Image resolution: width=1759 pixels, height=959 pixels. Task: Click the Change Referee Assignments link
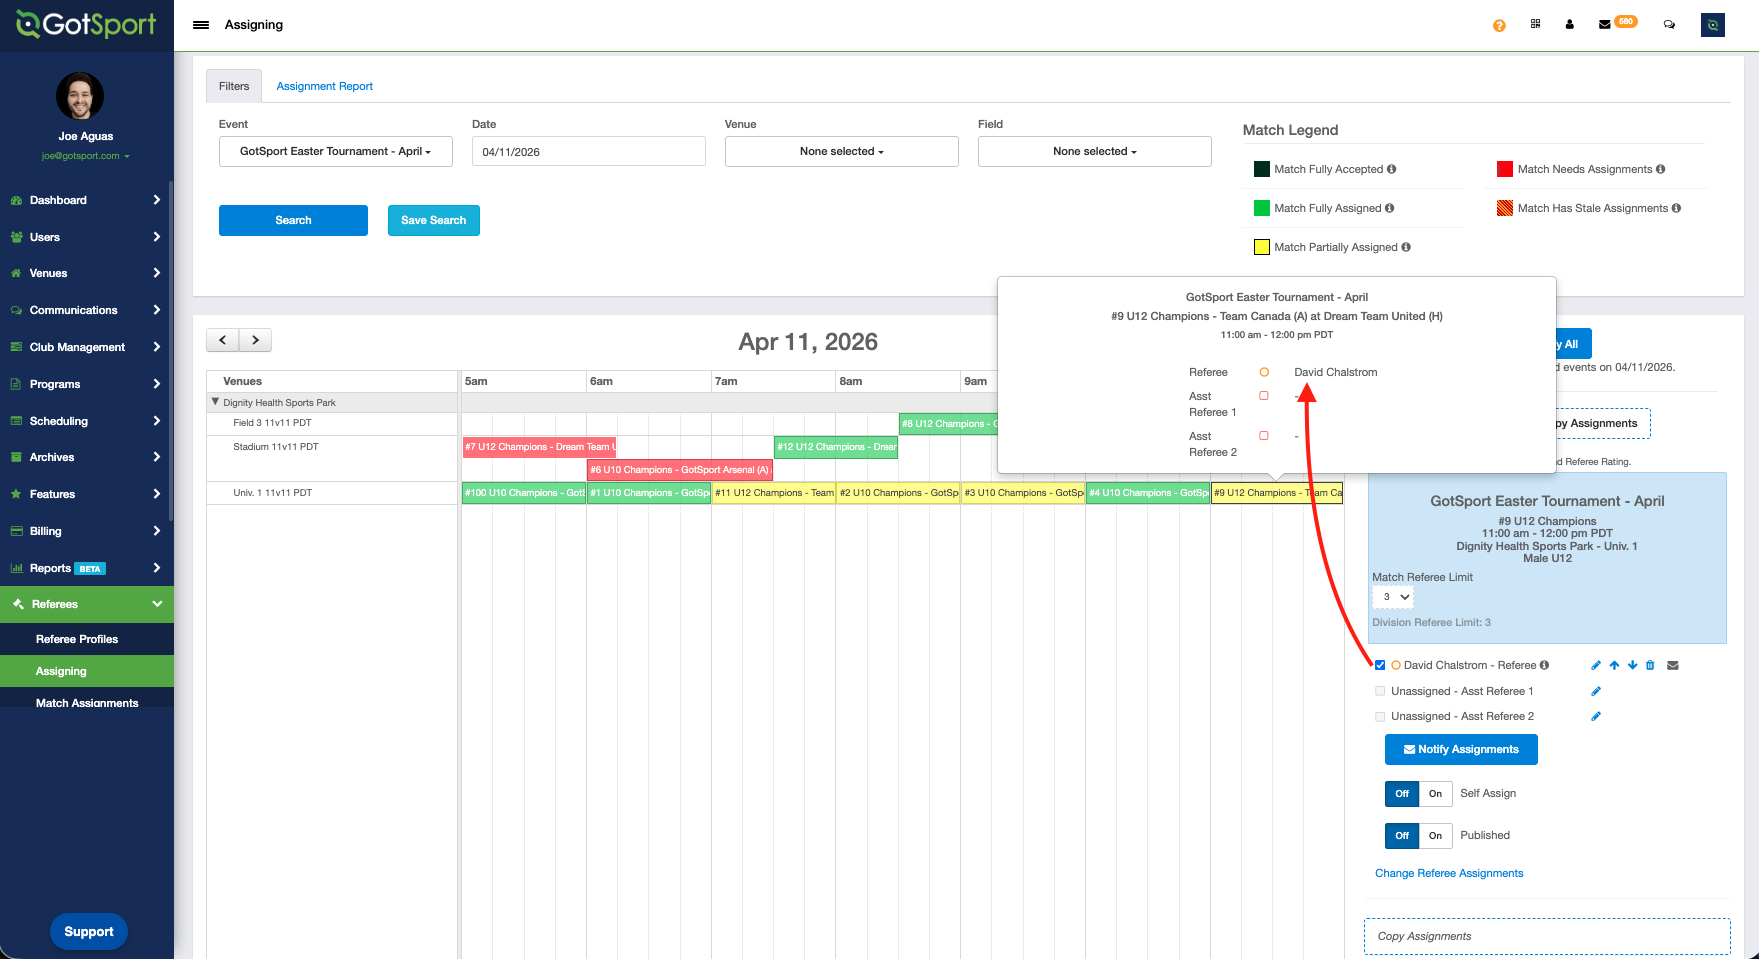1449,874
